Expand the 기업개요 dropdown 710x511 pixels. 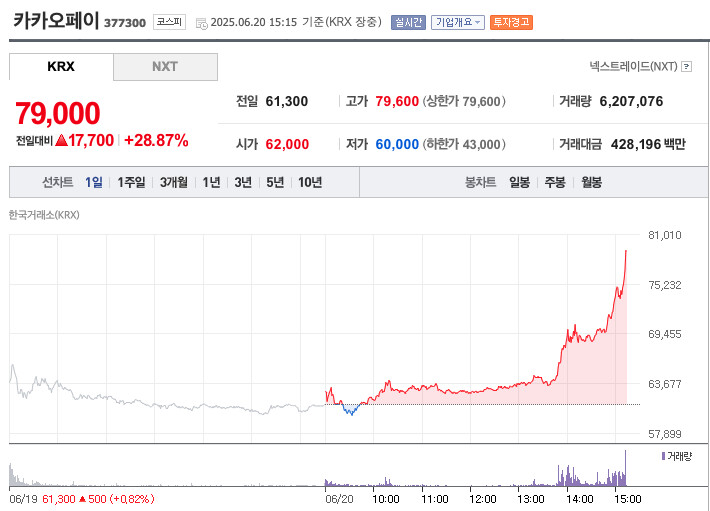tap(457, 22)
